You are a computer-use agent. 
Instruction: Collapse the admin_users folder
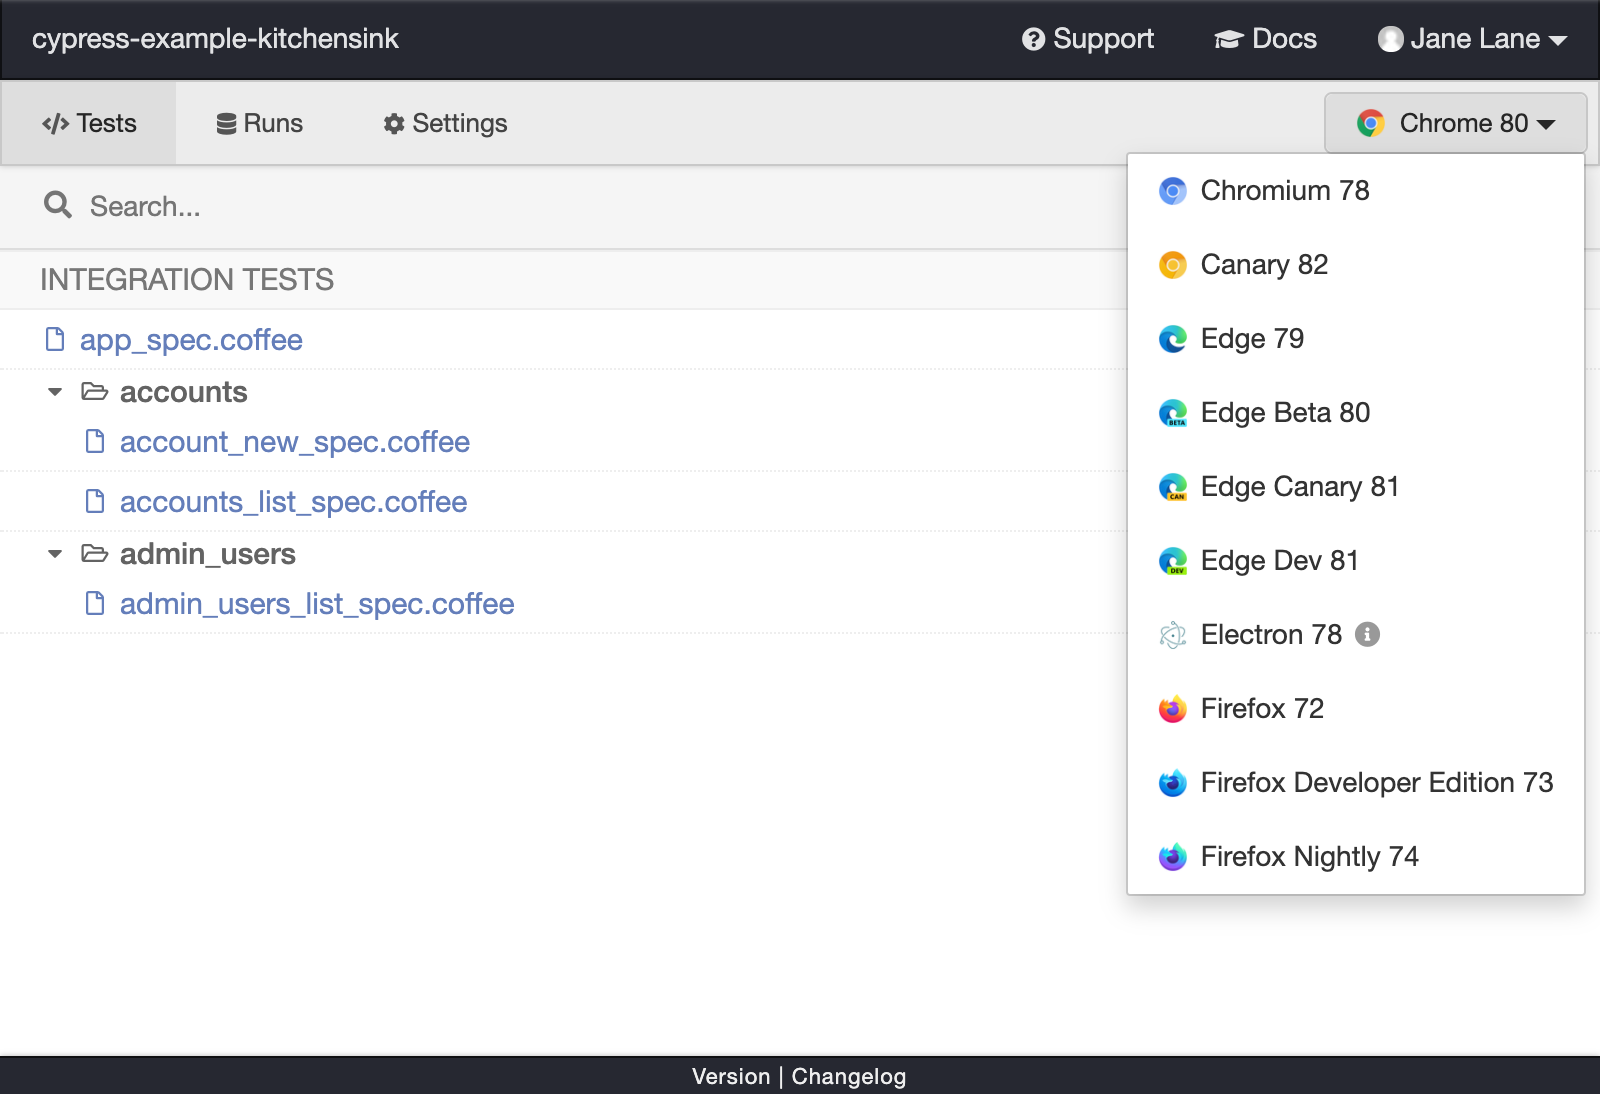click(55, 554)
